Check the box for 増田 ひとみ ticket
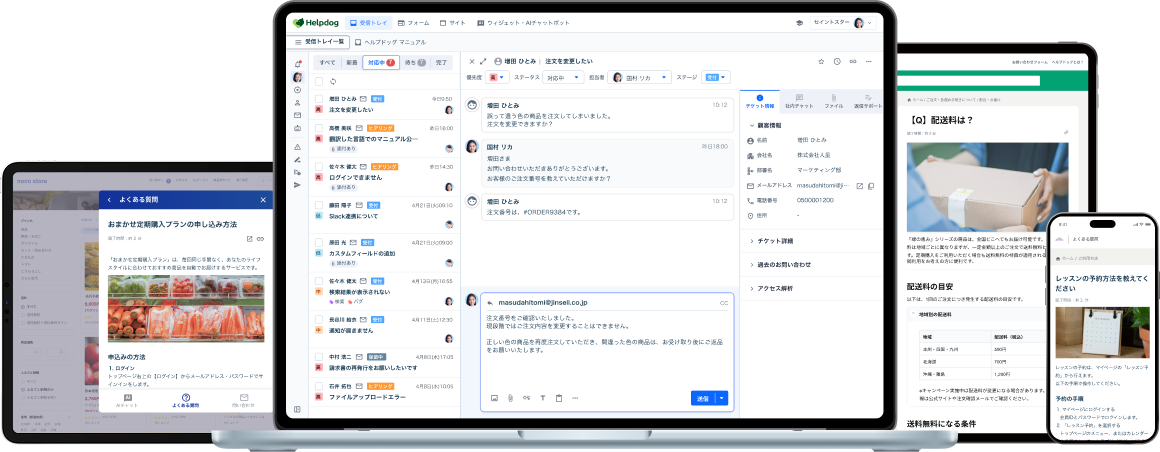Viewport: 1160px width, 452px height. [319, 98]
